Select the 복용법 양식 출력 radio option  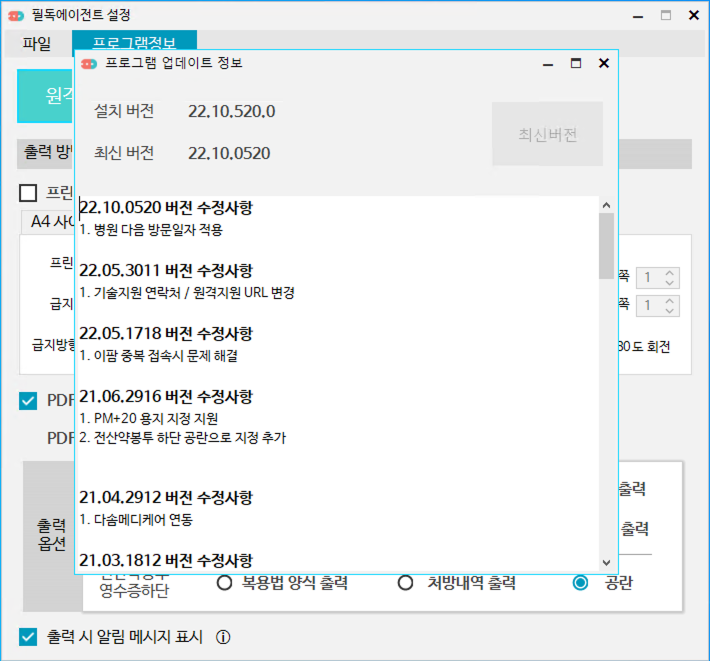tap(225, 583)
